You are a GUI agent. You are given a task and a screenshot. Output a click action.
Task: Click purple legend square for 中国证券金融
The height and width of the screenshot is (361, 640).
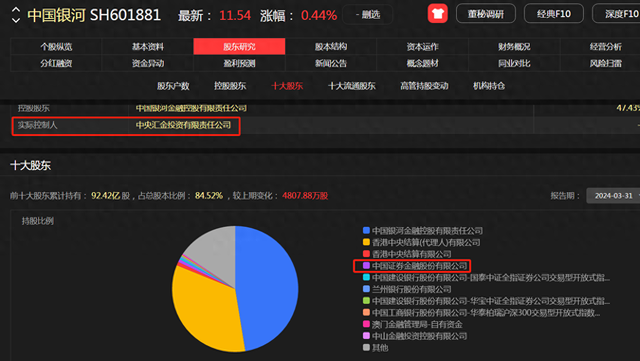tap(366, 265)
